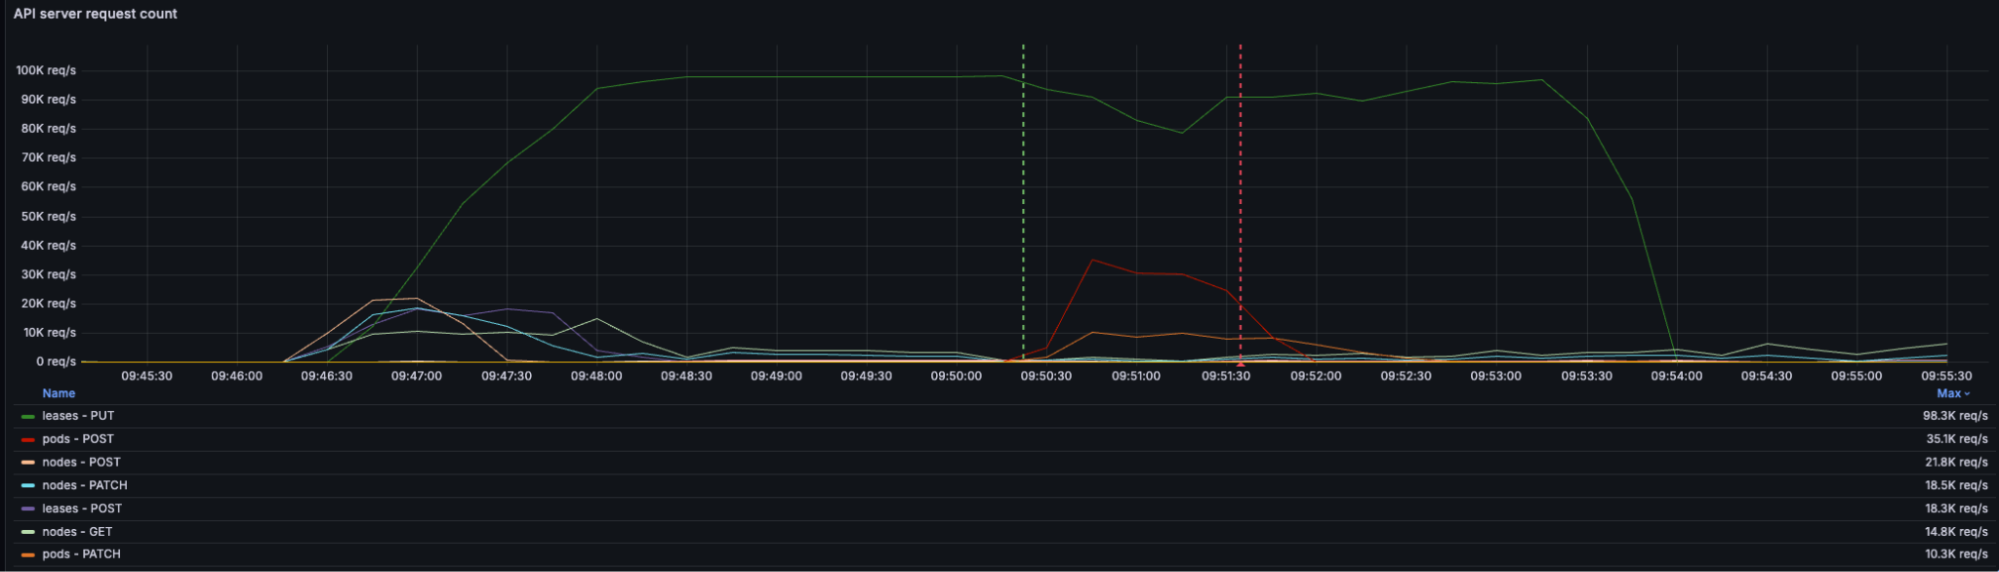
Task: Click the nodes - GET legend label
Action: click(77, 532)
